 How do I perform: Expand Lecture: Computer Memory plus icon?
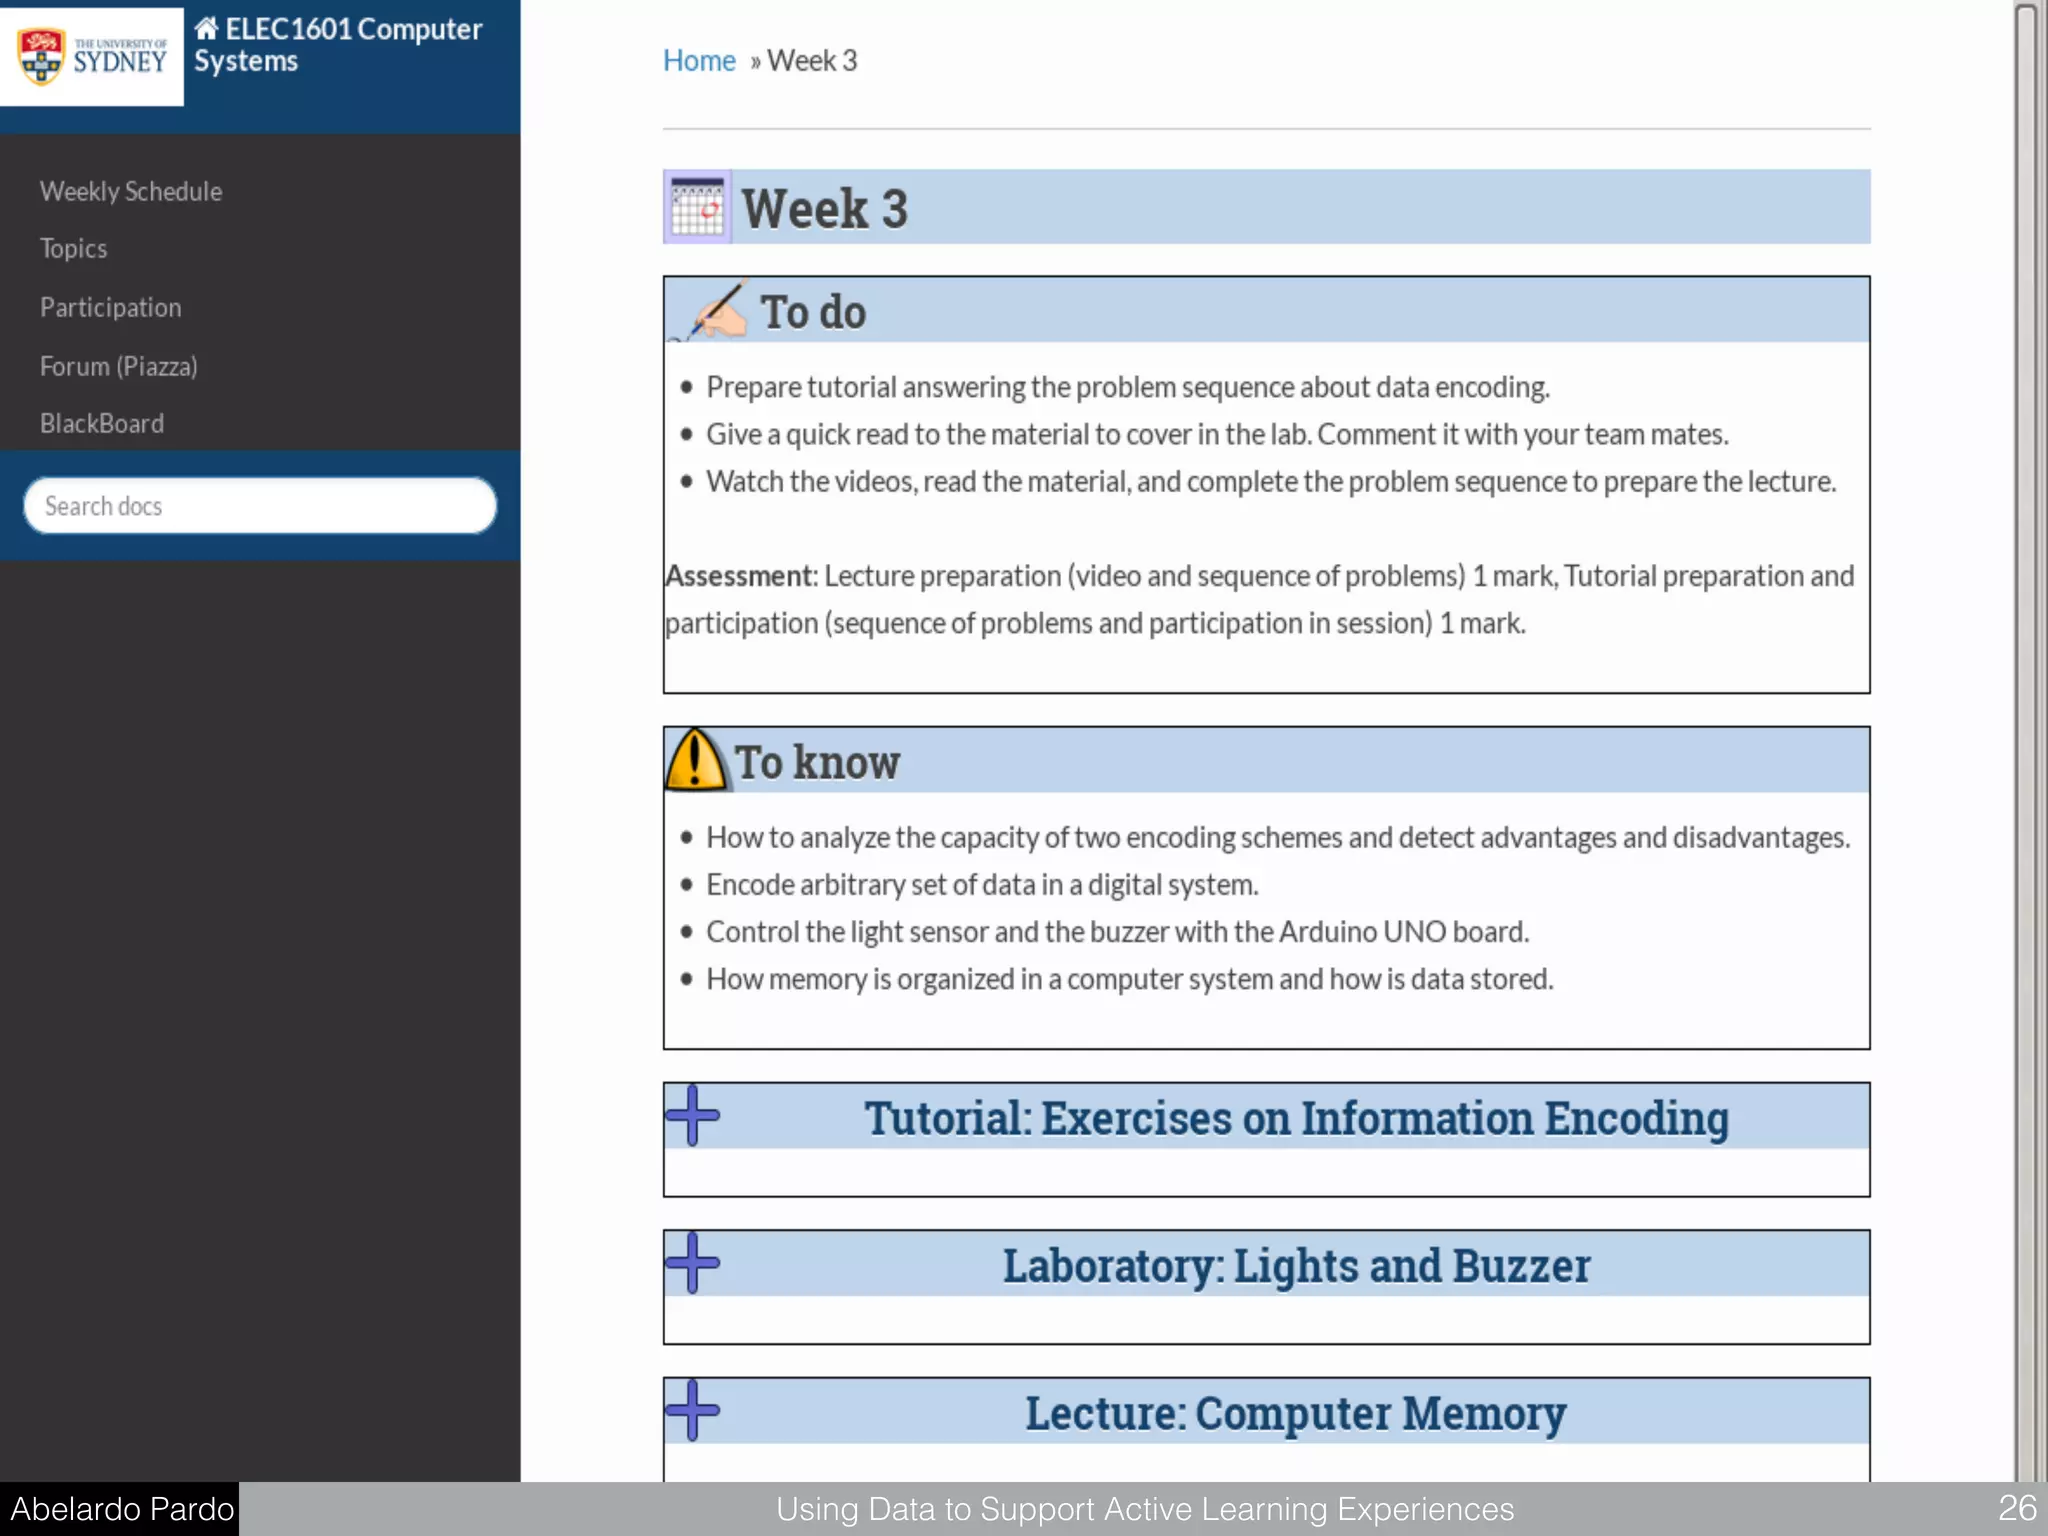click(x=692, y=1410)
